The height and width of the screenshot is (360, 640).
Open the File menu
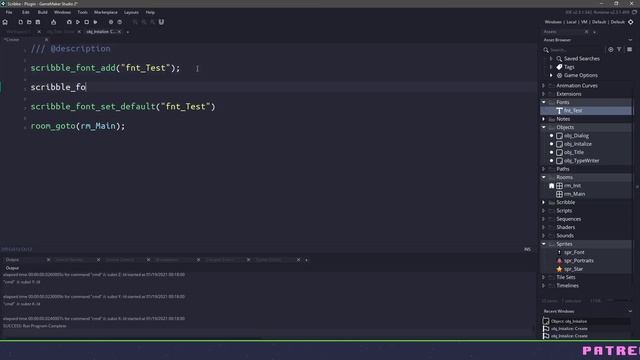point(9,12)
